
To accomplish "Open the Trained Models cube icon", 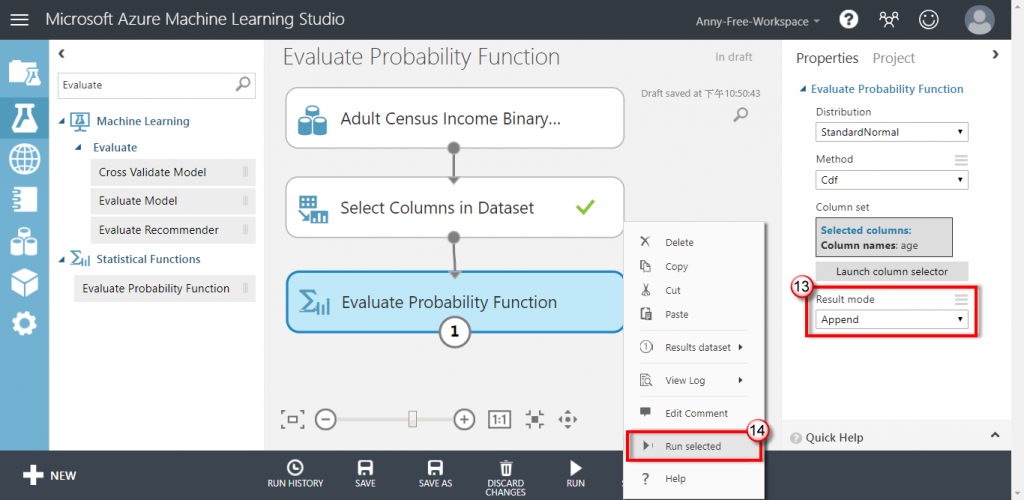I will tap(24, 281).
